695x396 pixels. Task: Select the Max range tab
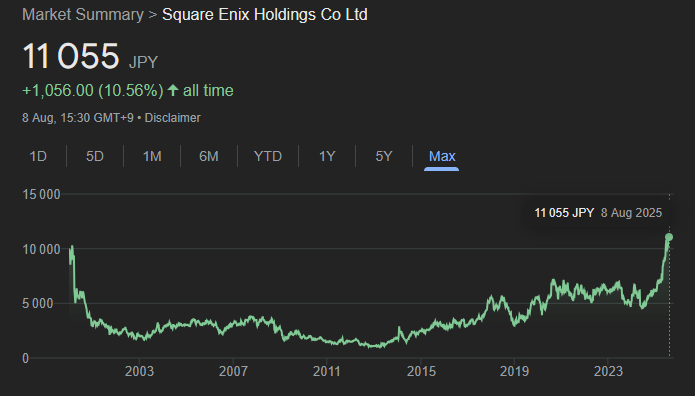point(442,156)
